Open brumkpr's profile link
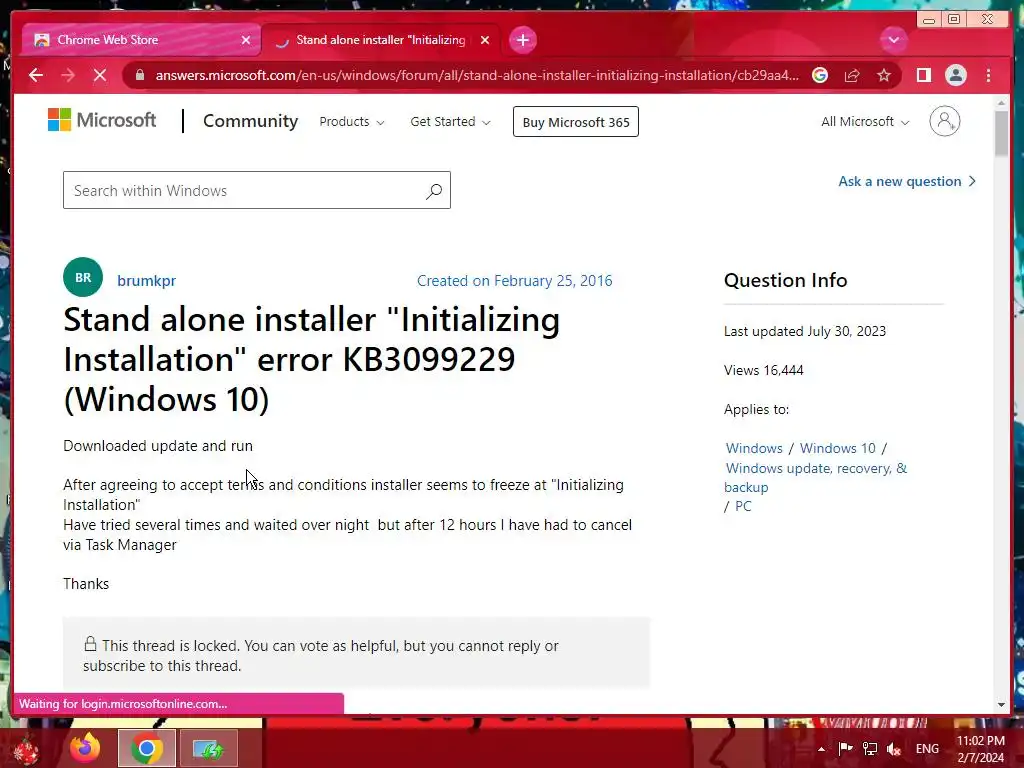The width and height of the screenshot is (1024, 768). tap(146, 281)
